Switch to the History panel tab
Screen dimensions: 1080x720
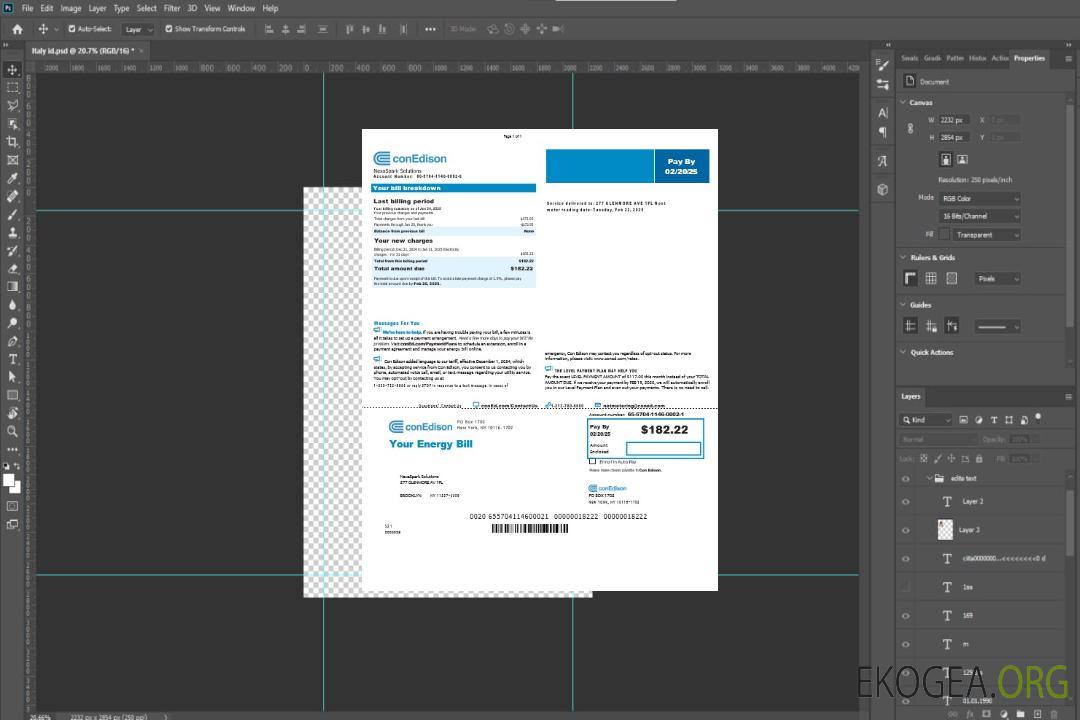tap(977, 58)
